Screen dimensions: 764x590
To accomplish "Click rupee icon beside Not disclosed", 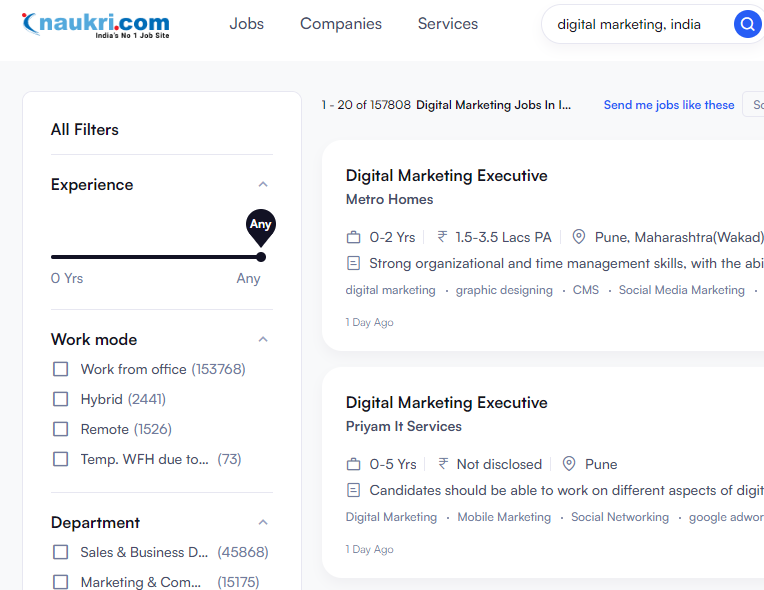I will pyautogui.click(x=443, y=464).
